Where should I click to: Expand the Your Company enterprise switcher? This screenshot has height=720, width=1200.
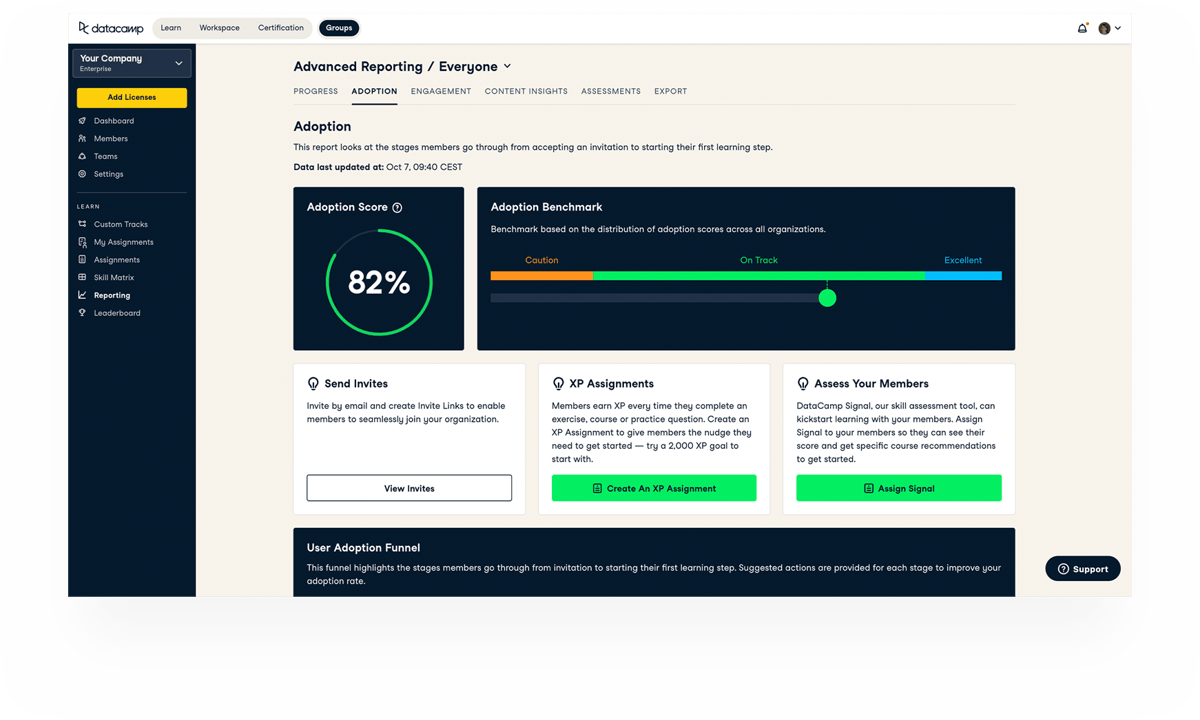pyautogui.click(x=131, y=63)
